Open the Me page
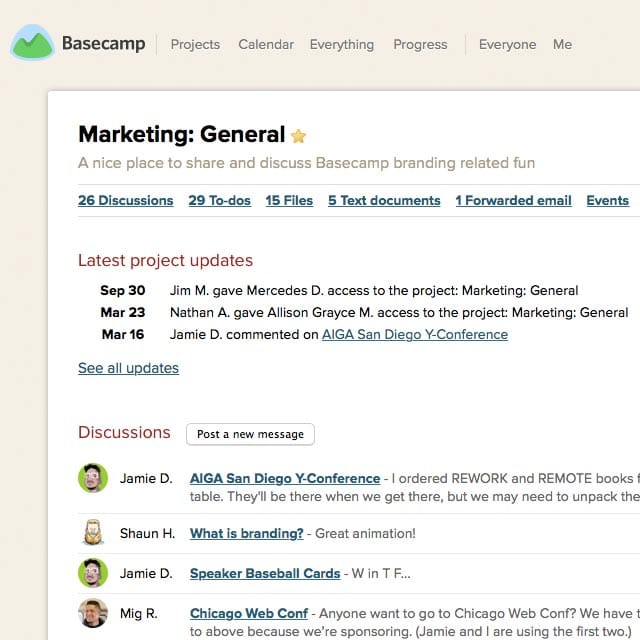640x640 pixels. [x=562, y=44]
